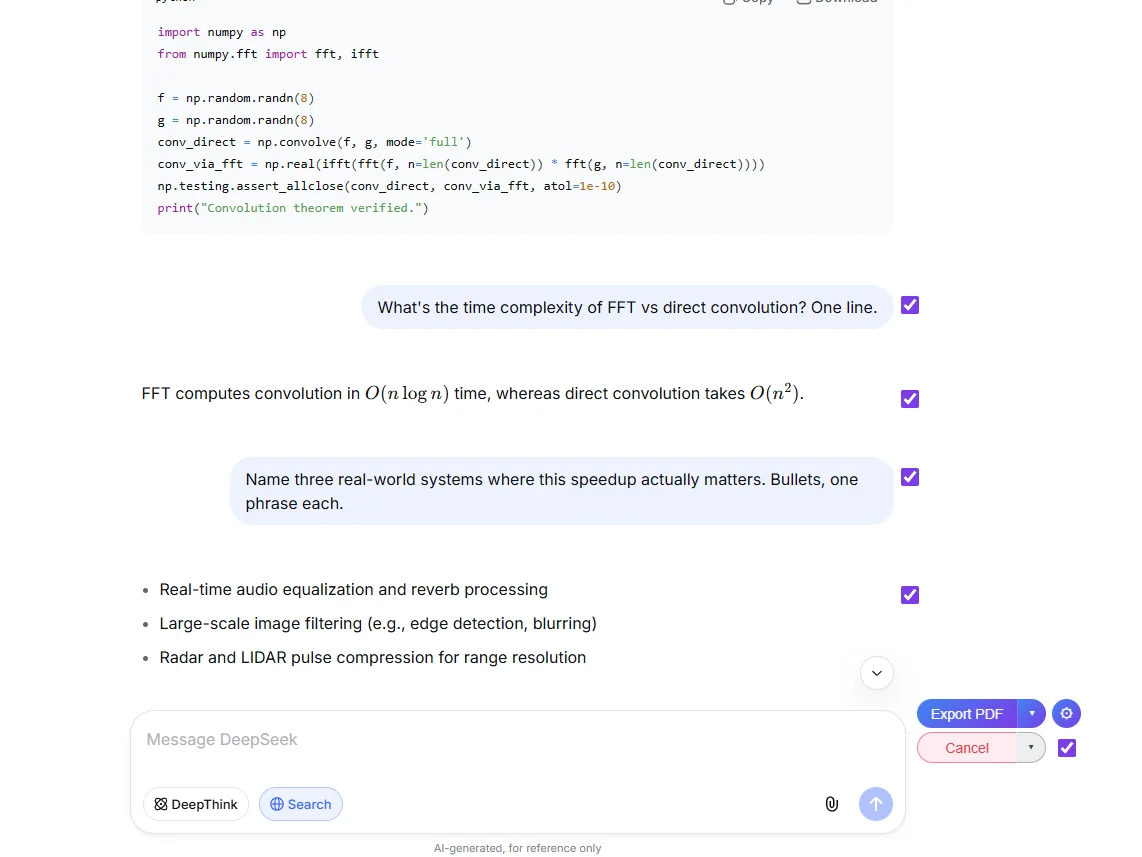Click 'Radar and LIDAR pulse compression' bullet
The height and width of the screenshot is (857, 1142).
[x=373, y=657]
